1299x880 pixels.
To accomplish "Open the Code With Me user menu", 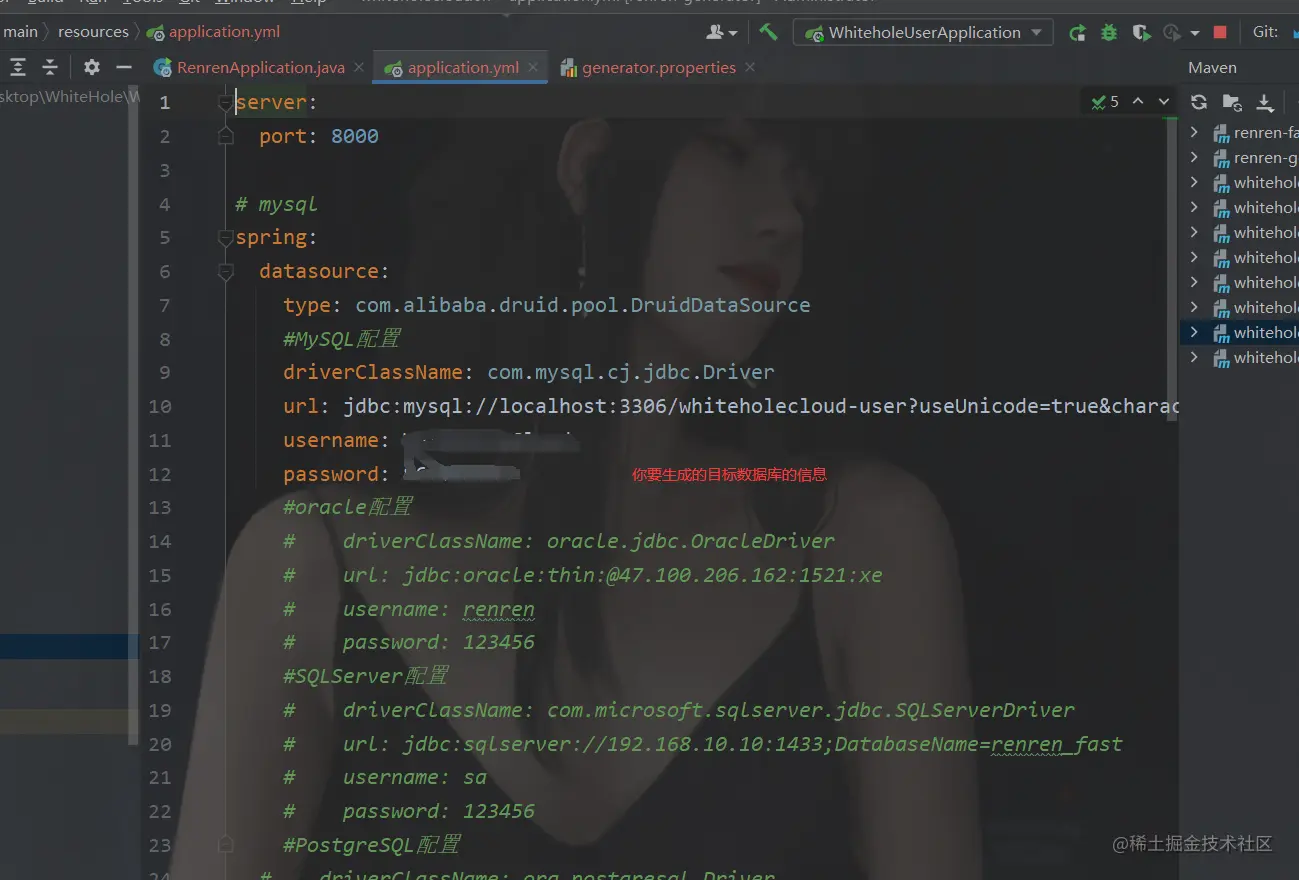I will (721, 32).
